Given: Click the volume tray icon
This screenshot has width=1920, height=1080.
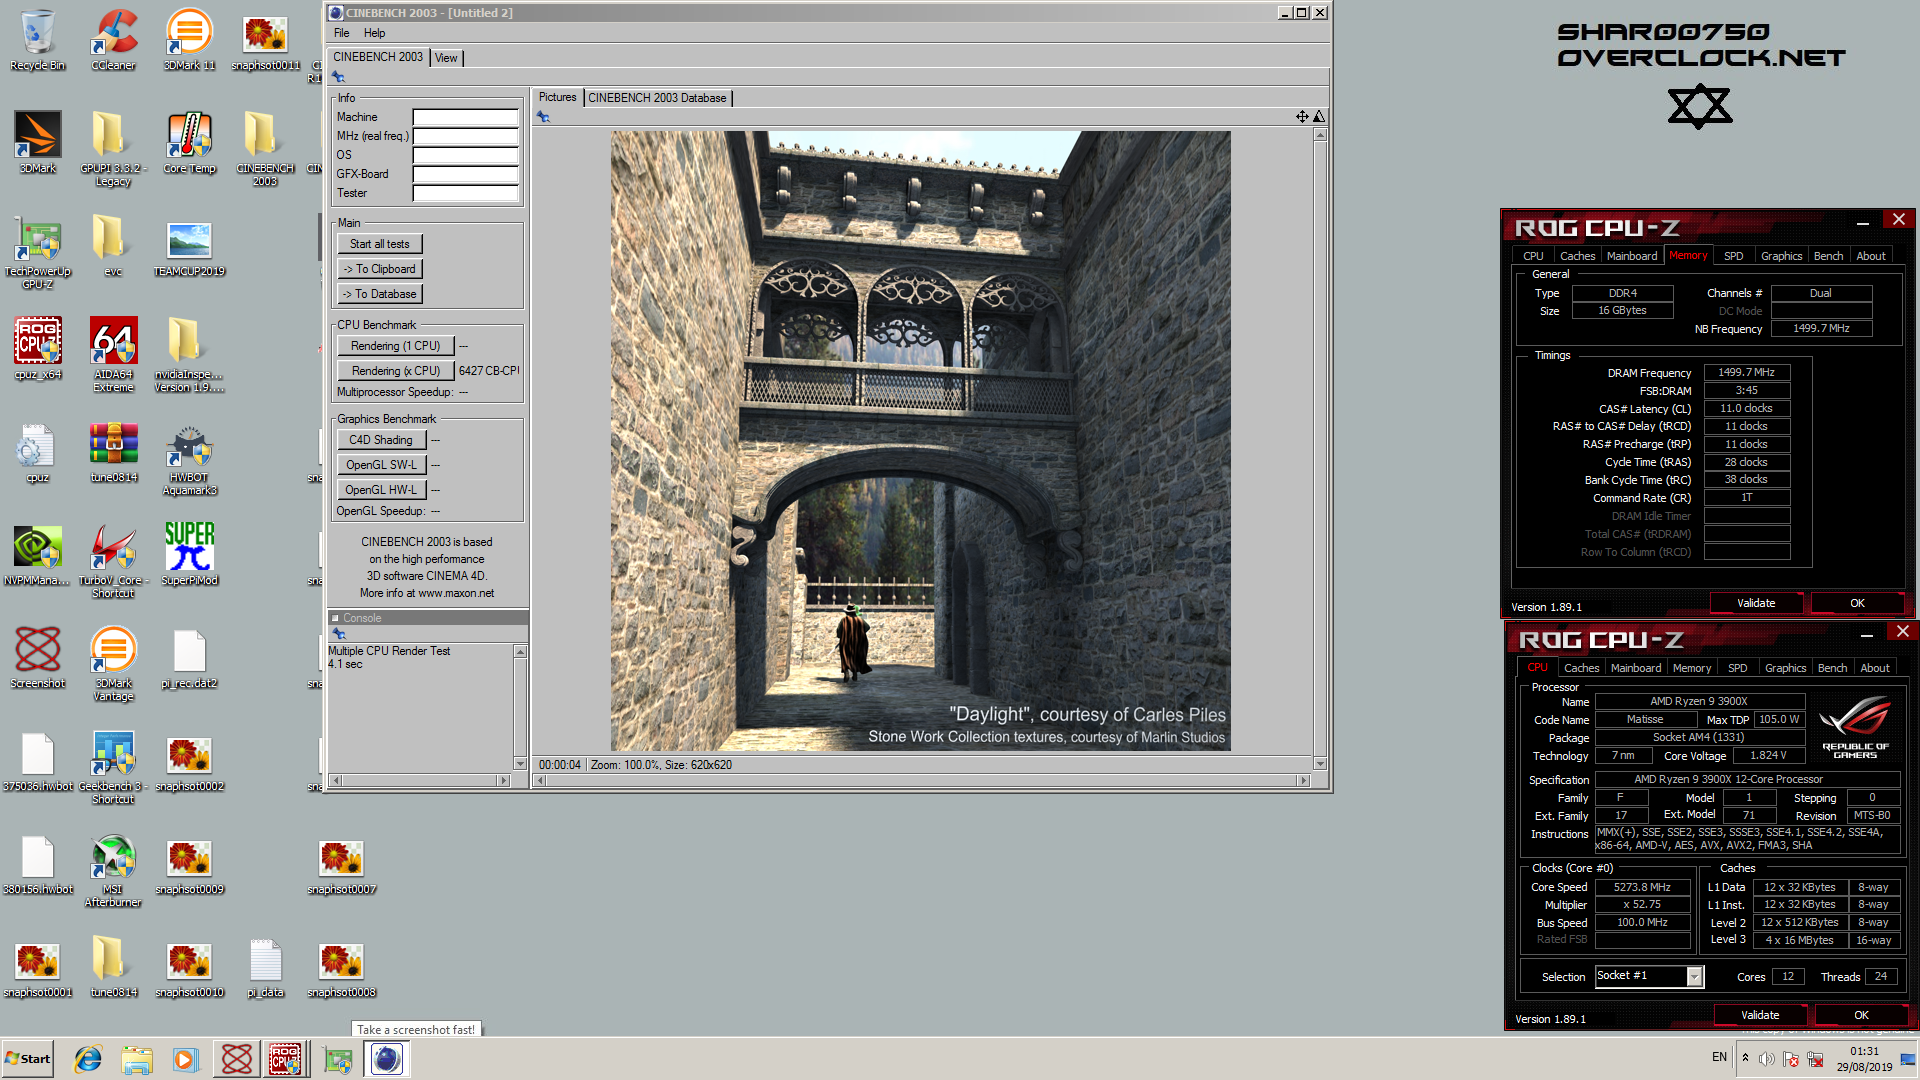Looking at the screenshot, I should 1766,1059.
